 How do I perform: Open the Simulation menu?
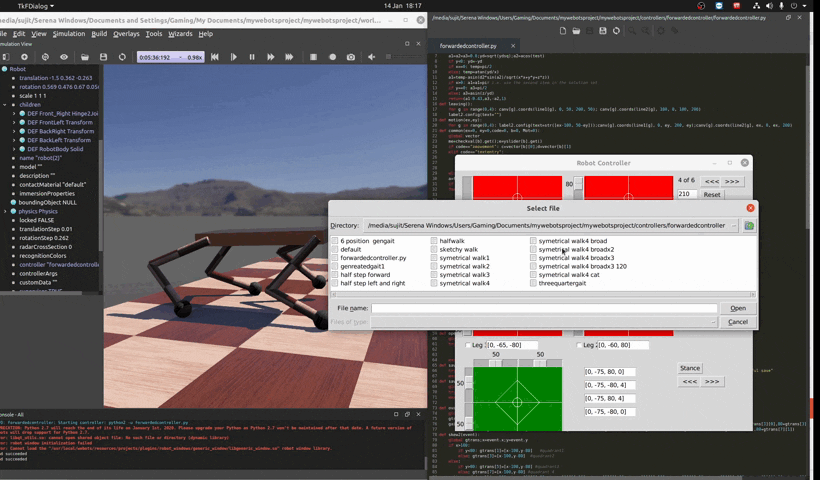pos(69,33)
